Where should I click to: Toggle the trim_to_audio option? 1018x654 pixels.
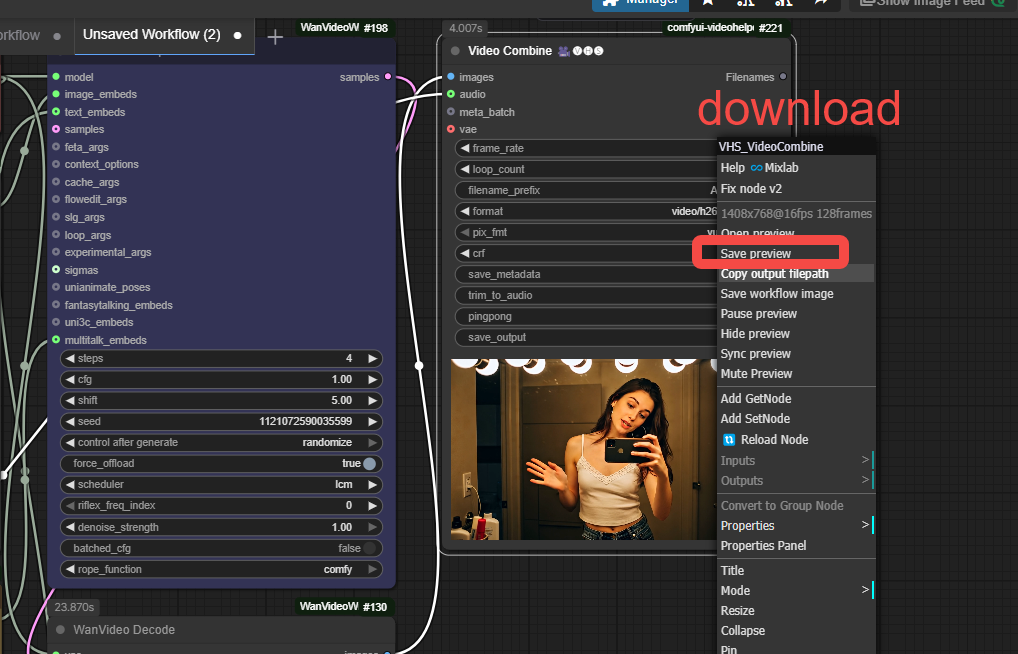[x=586, y=295]
